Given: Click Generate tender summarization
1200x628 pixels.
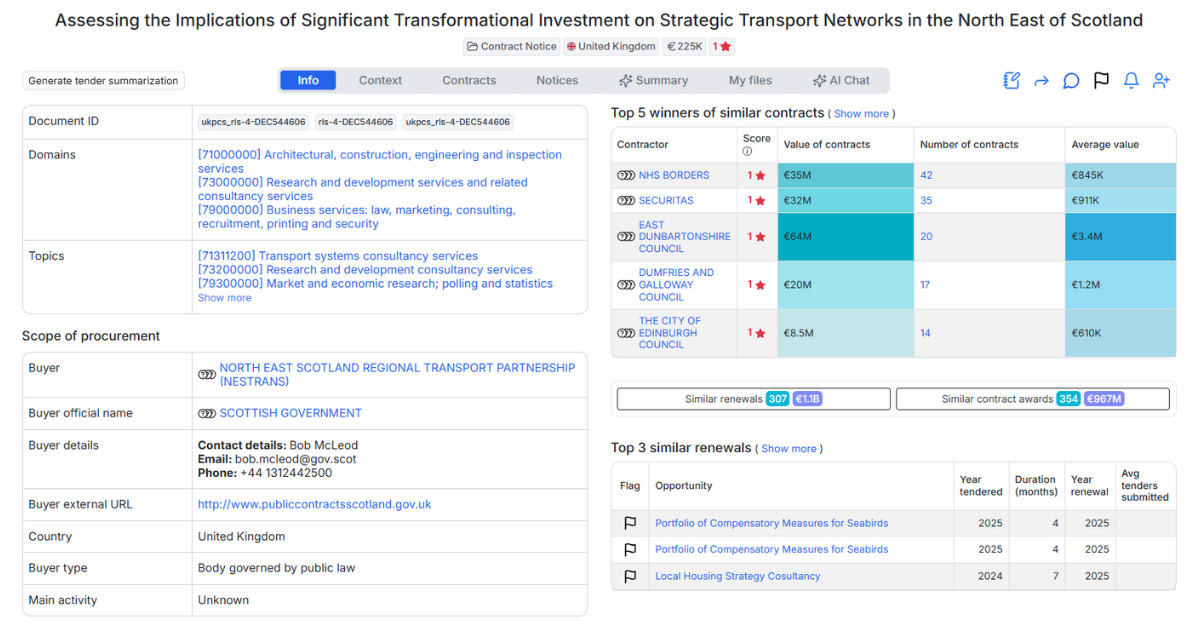Looking at the screenshot, I should 102,81.
